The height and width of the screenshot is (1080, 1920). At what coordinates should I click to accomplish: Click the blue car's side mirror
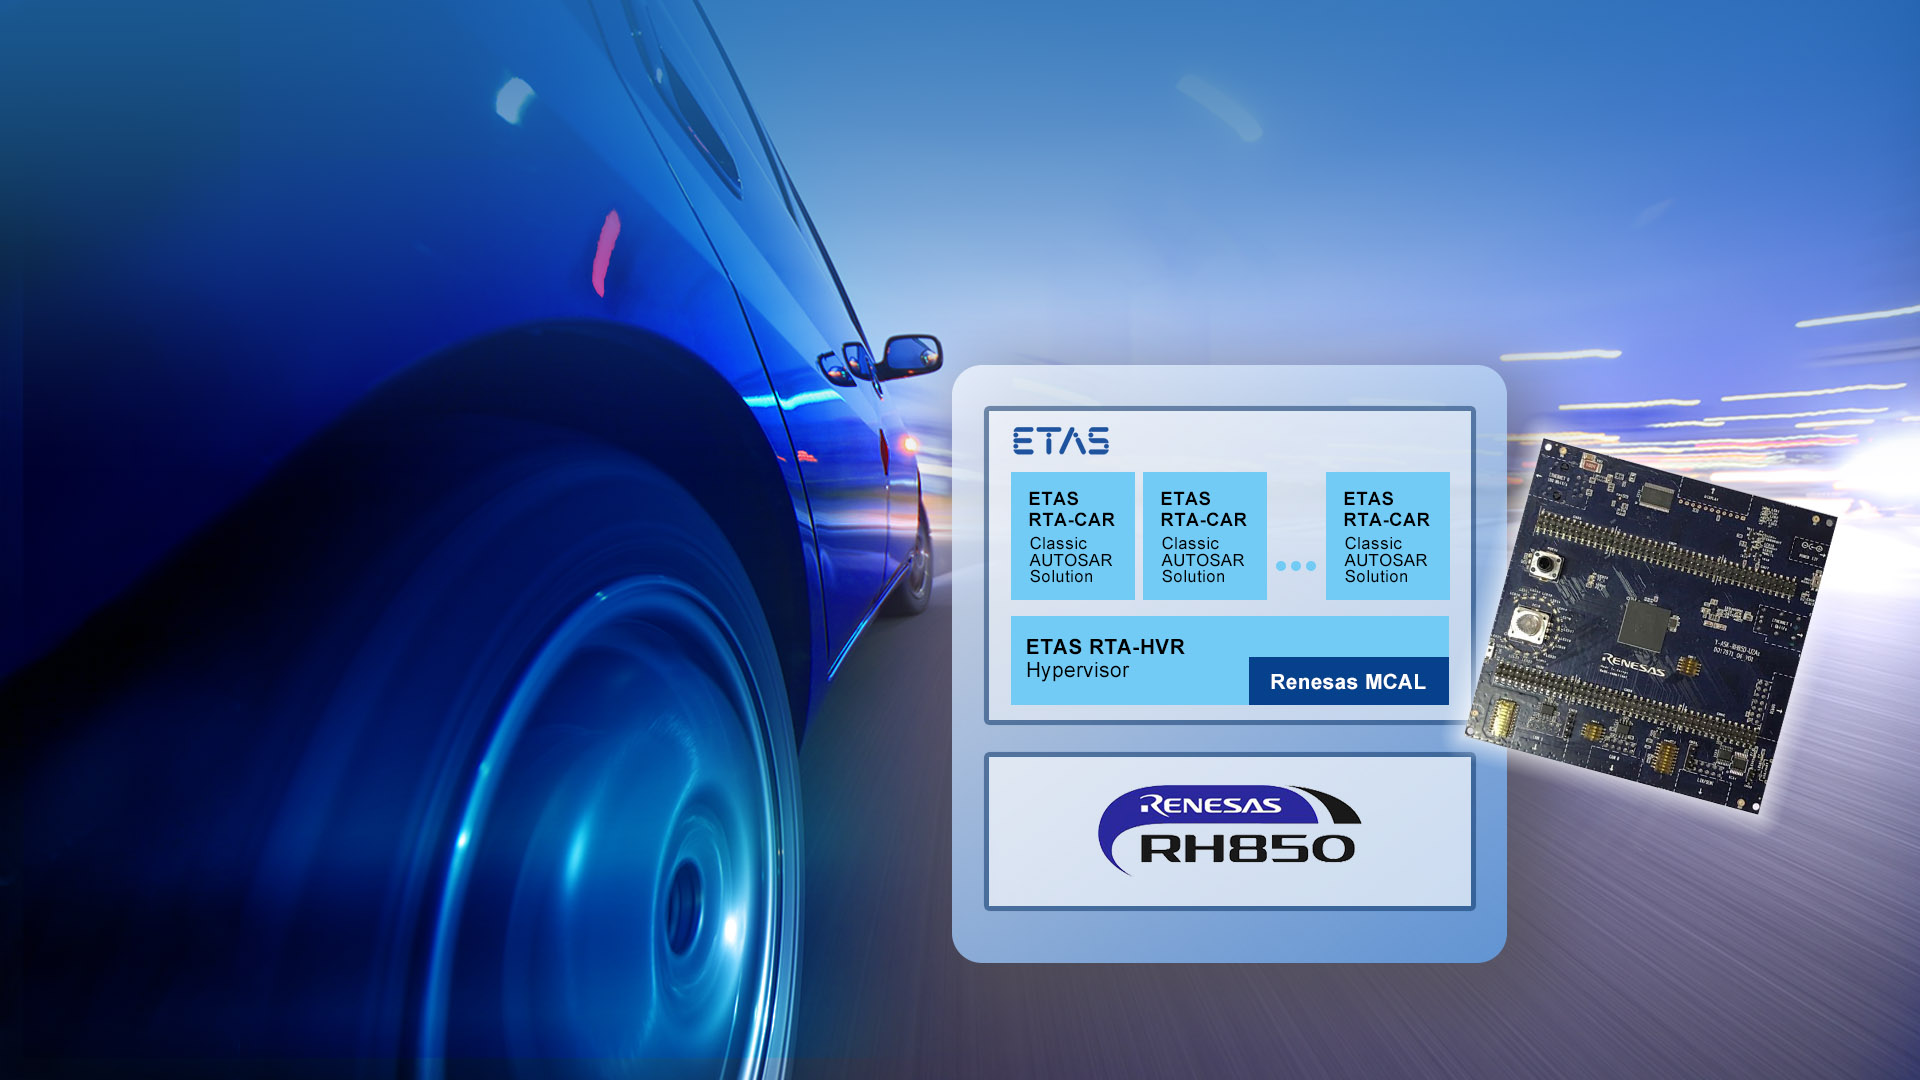[909, 356]
